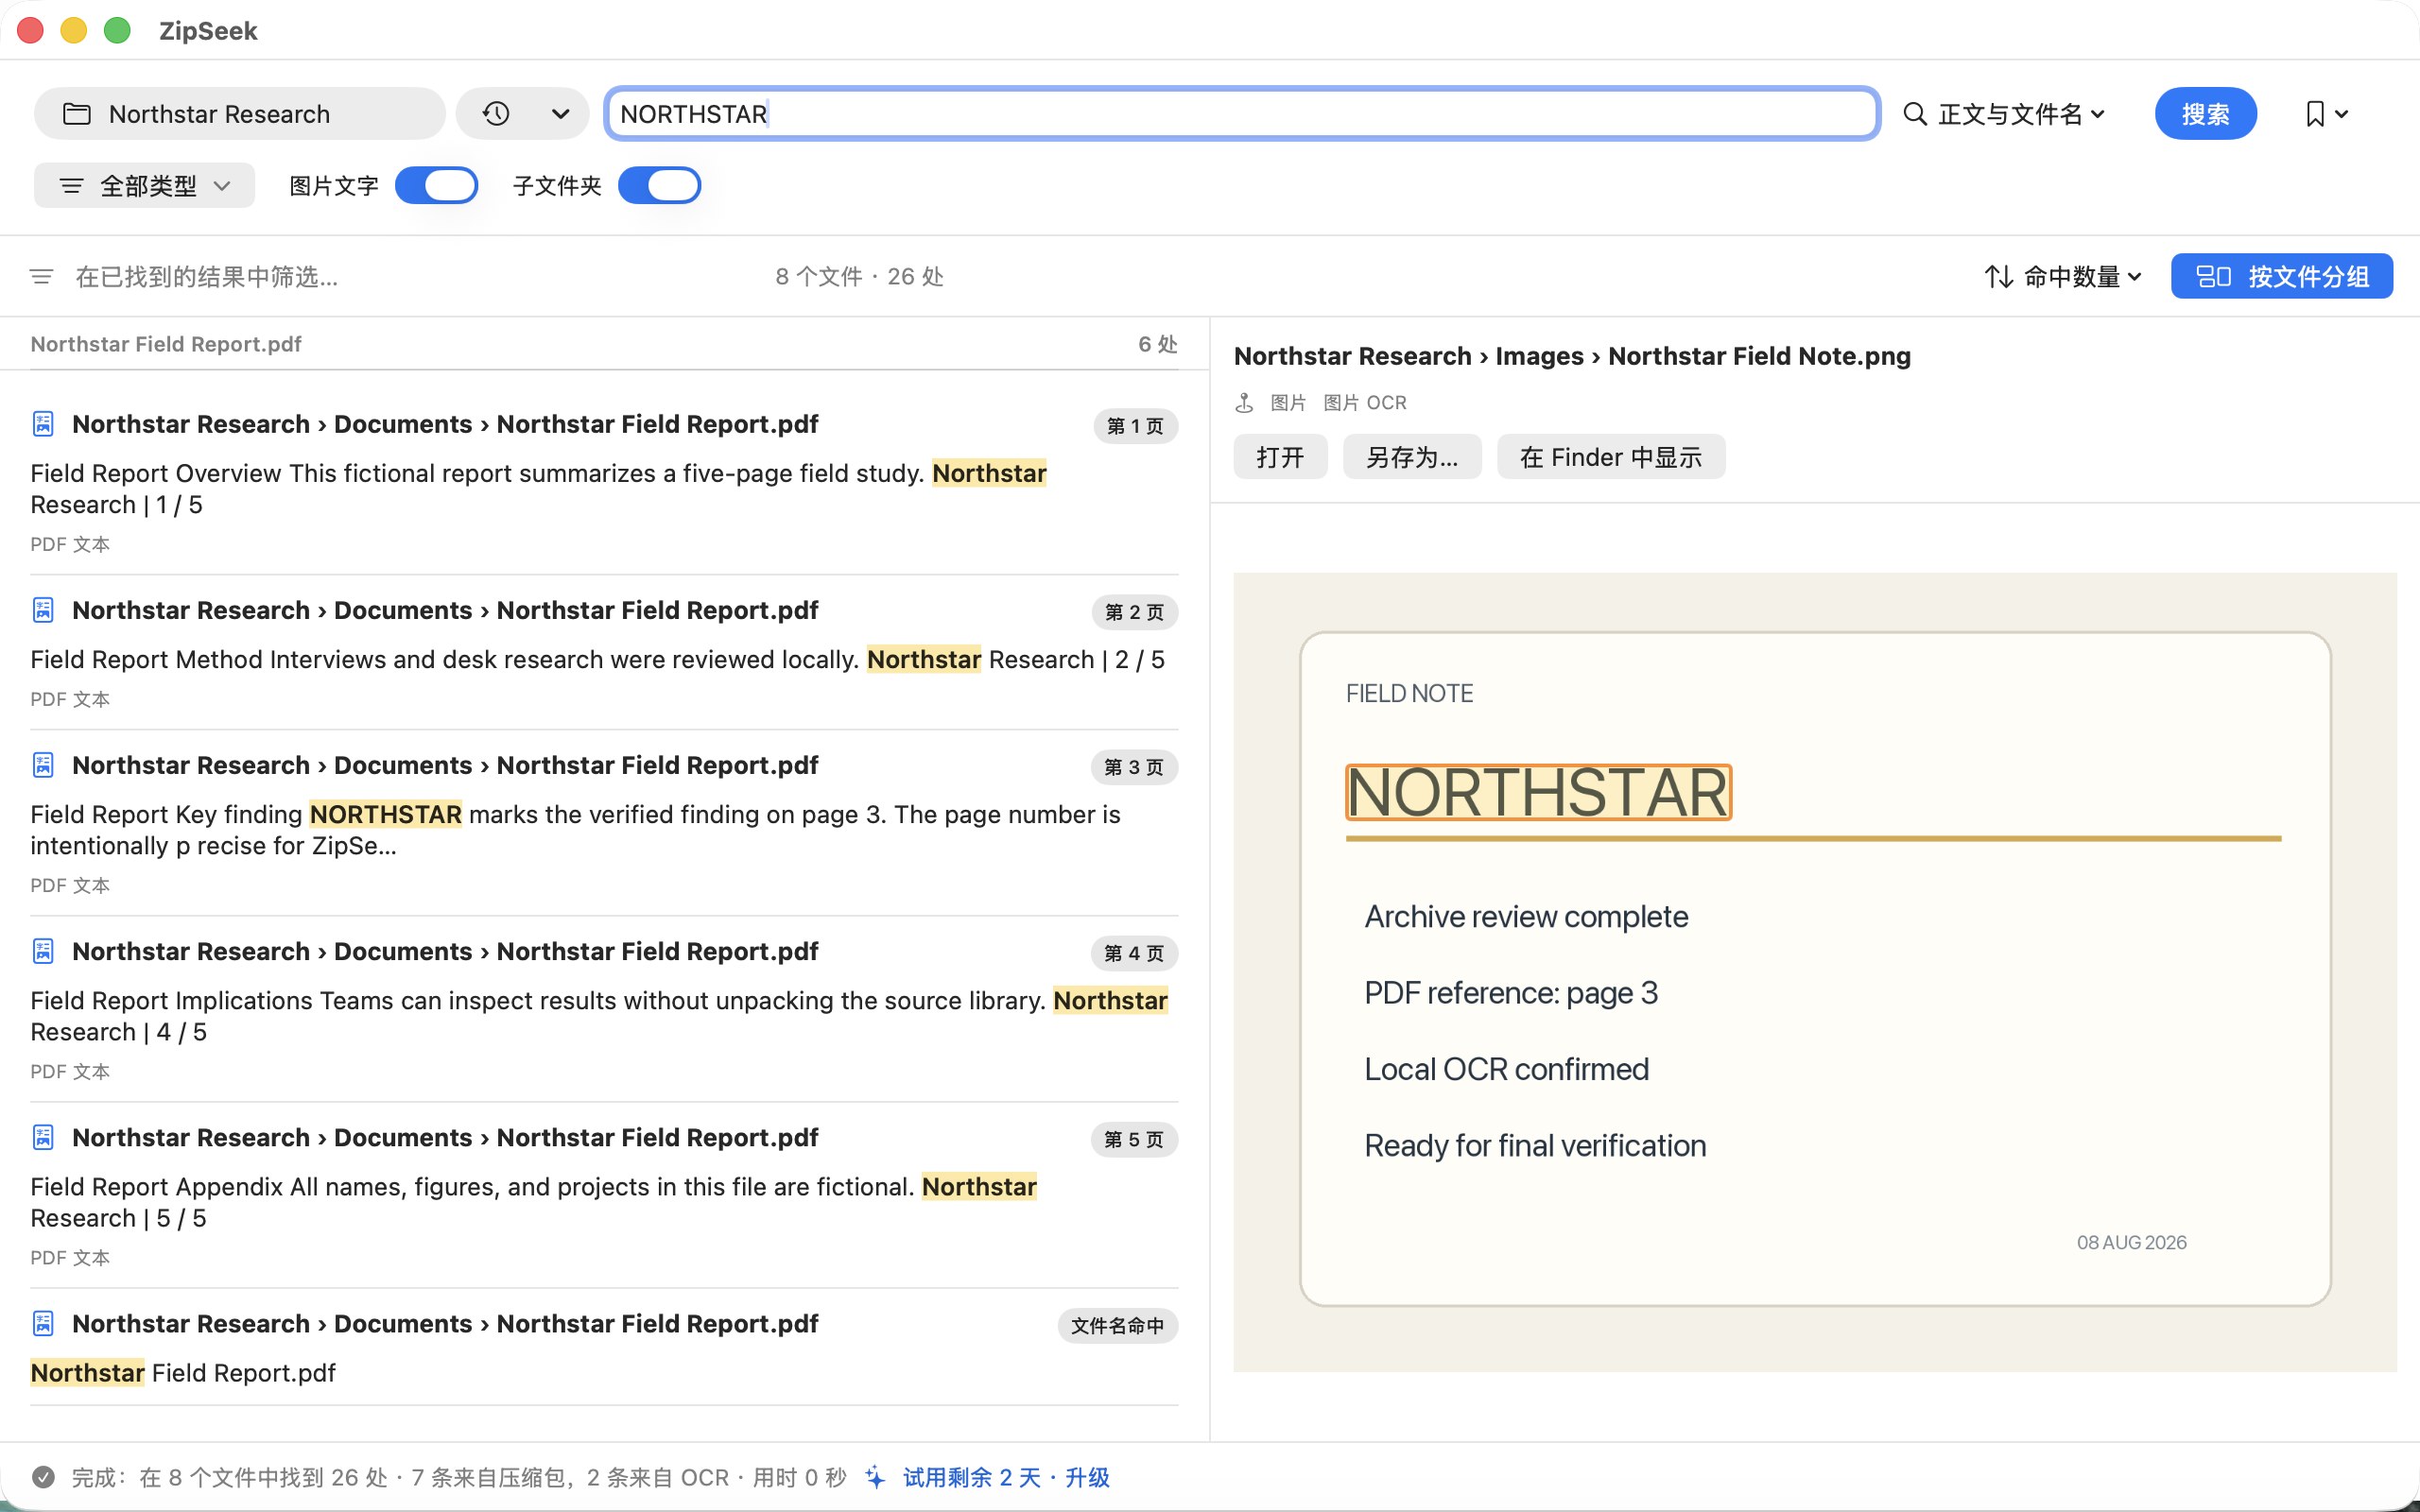This screenshot has width=2420, height=1512.
Task: Click the PDF icon of the 第 2 页 result
Action: pos(43,610)
